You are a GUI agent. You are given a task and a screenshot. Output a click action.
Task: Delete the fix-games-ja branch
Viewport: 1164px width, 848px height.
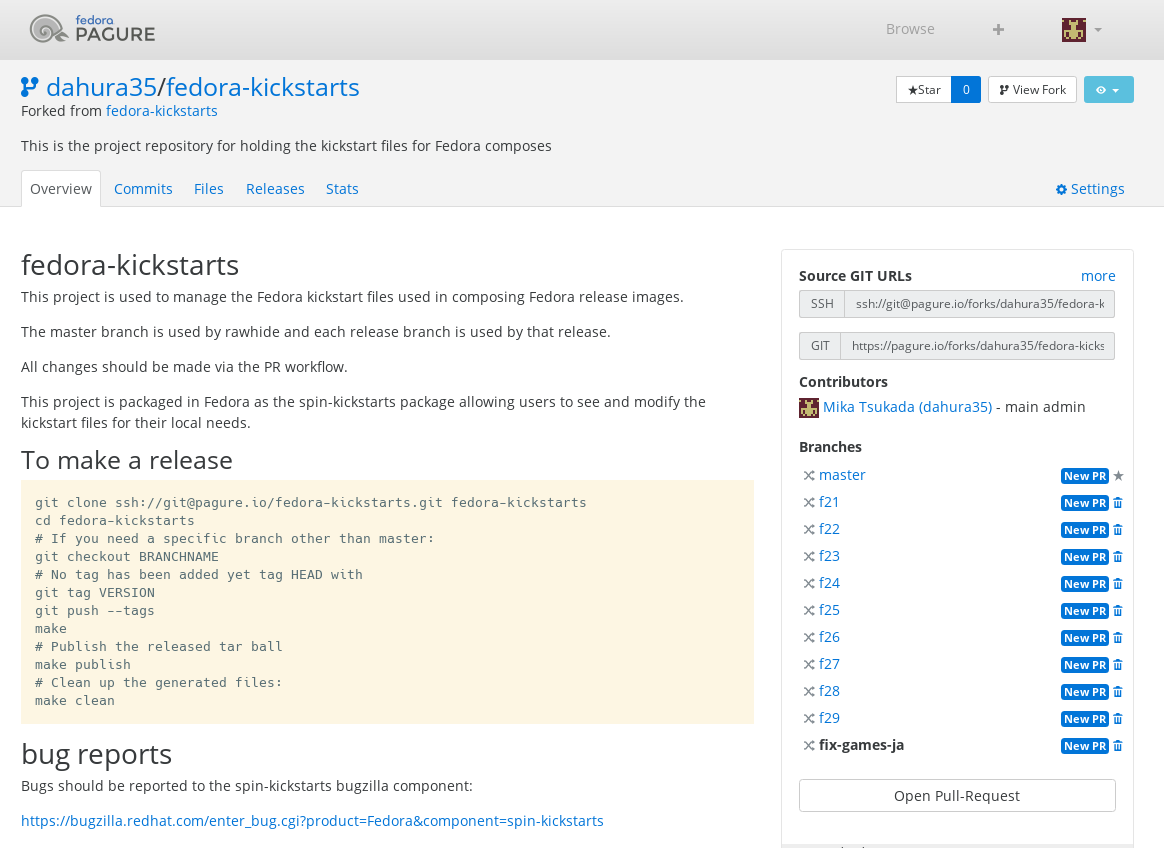click(x=1118, y=746)
